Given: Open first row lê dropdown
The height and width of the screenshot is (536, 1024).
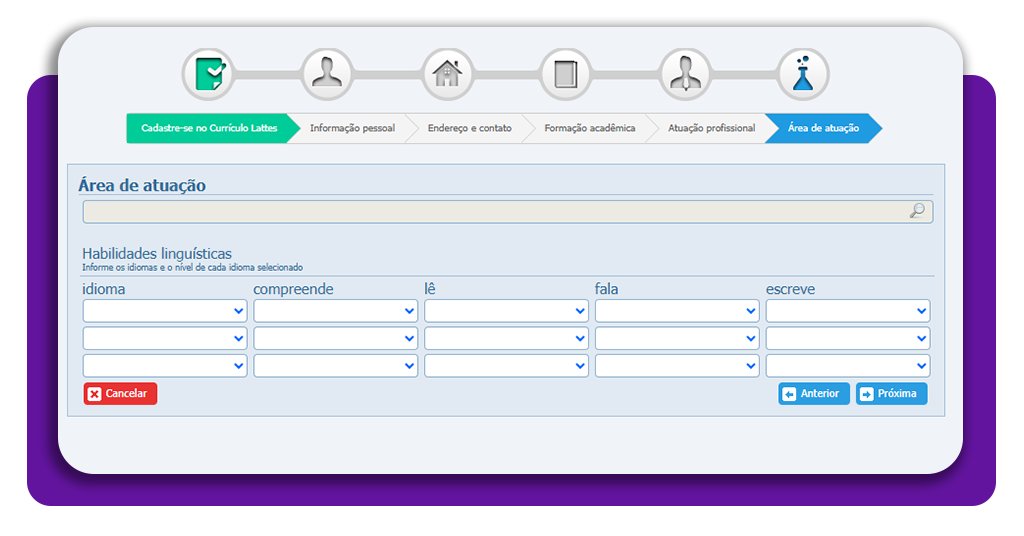Looking at the screenshot, I should 506,311.
